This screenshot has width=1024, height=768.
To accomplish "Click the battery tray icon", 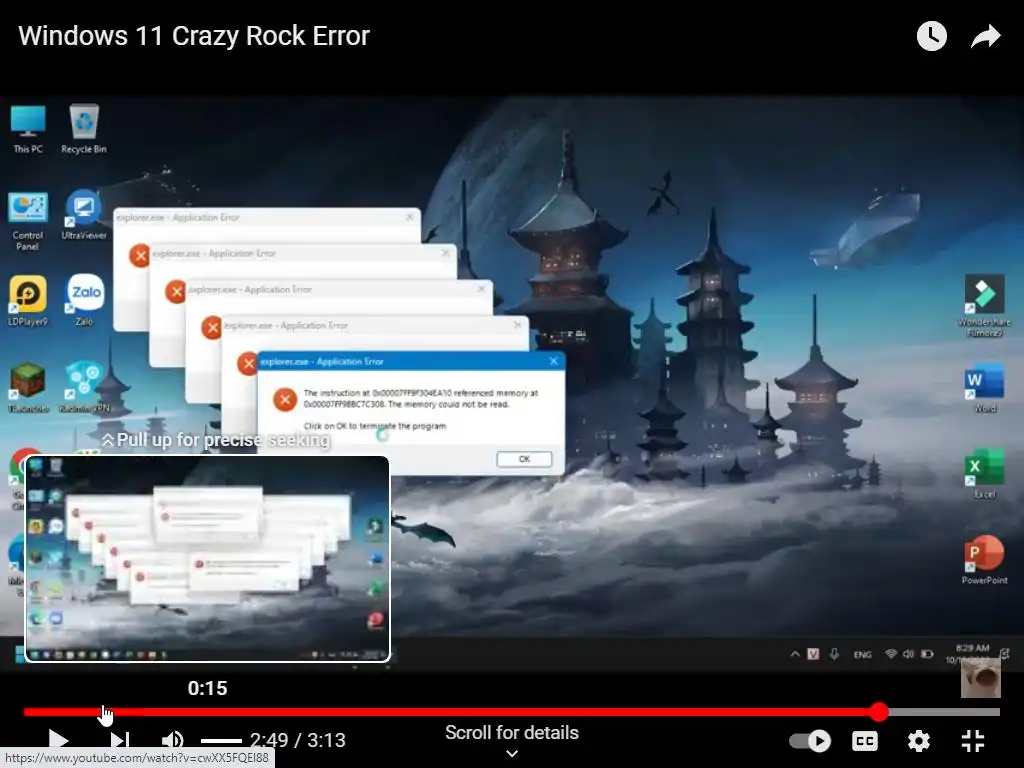I will [x=927, y=654].
